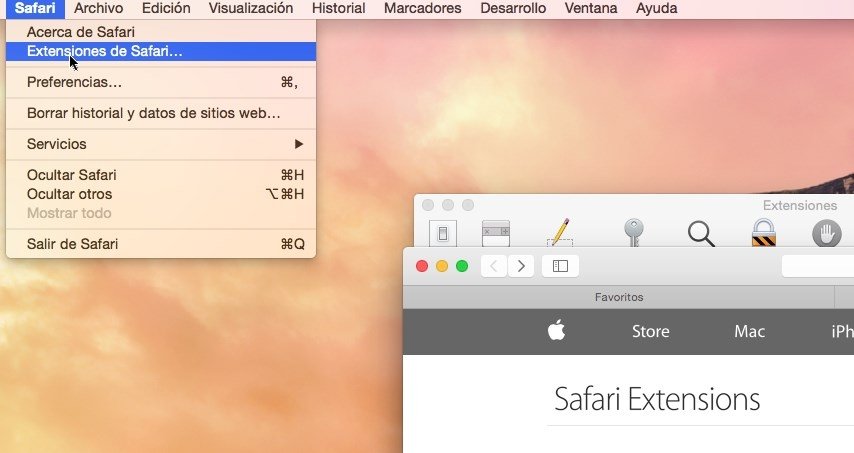The height and width of the screenshot is (453, 854).
Task: Open Privacy hand icon in preferences
Action: [827, 233]
